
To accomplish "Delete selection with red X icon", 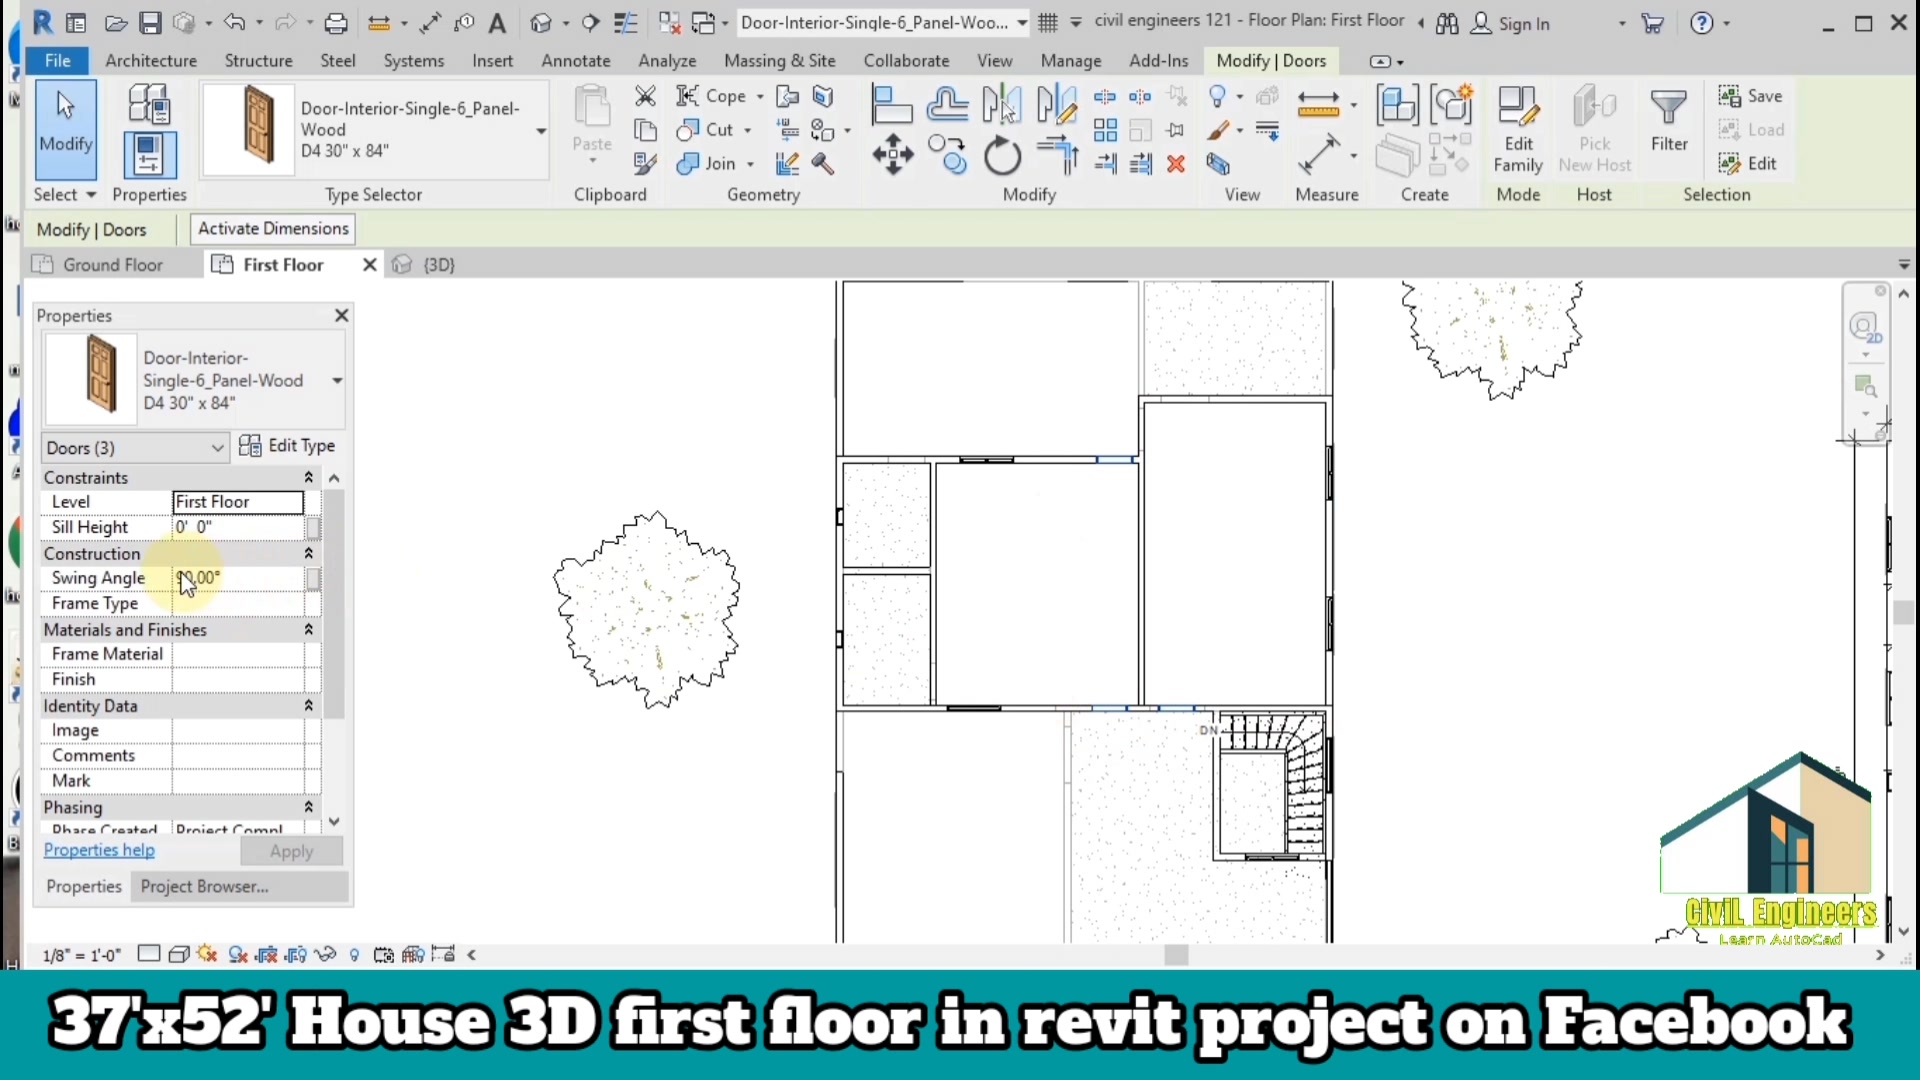I will (1177, 164).
